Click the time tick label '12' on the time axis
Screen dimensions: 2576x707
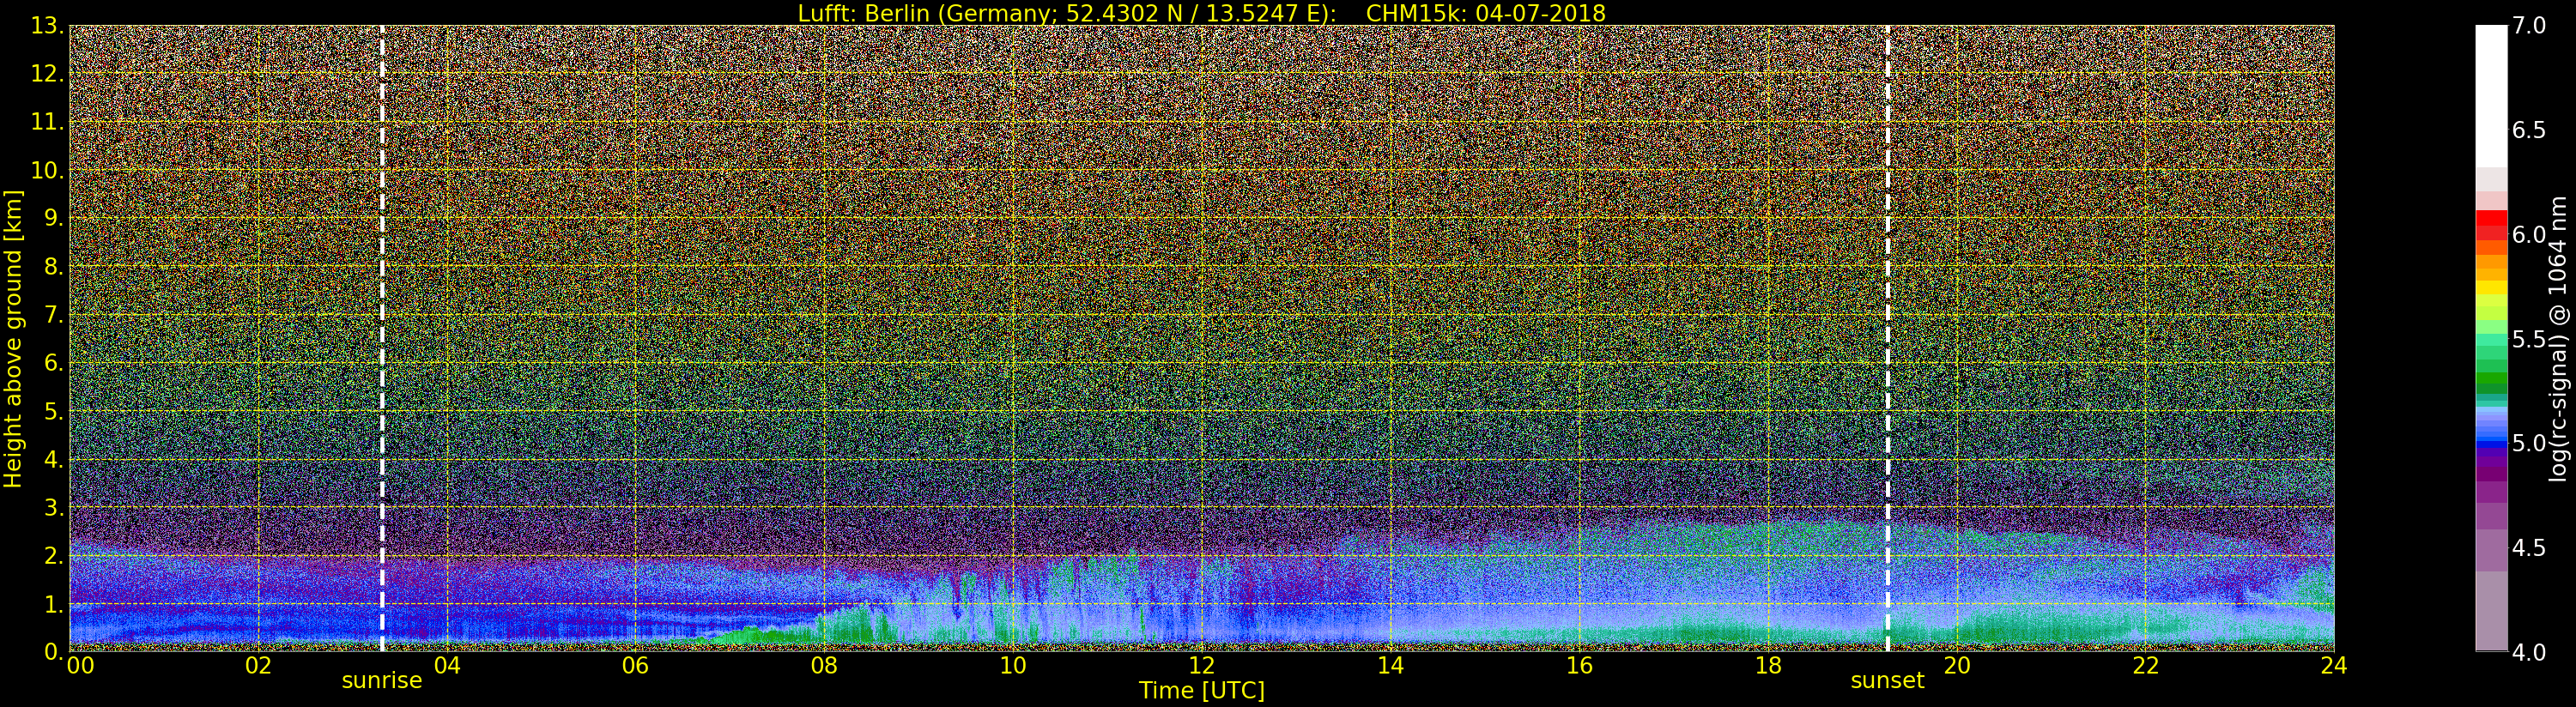(1201, 665)
